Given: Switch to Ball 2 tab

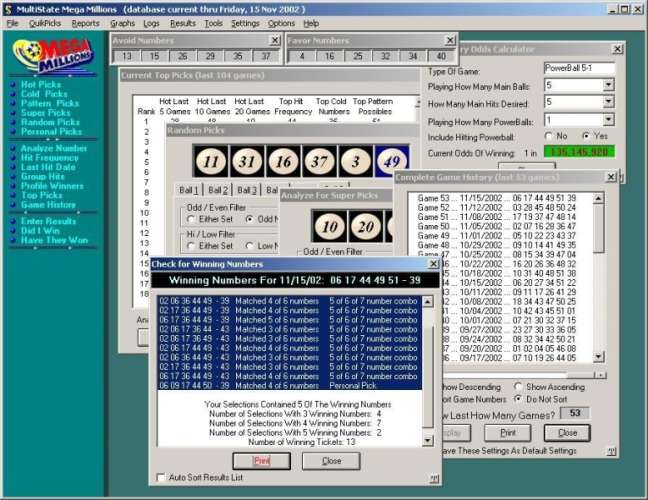Looking at the screenshot, I should point(218,190).
